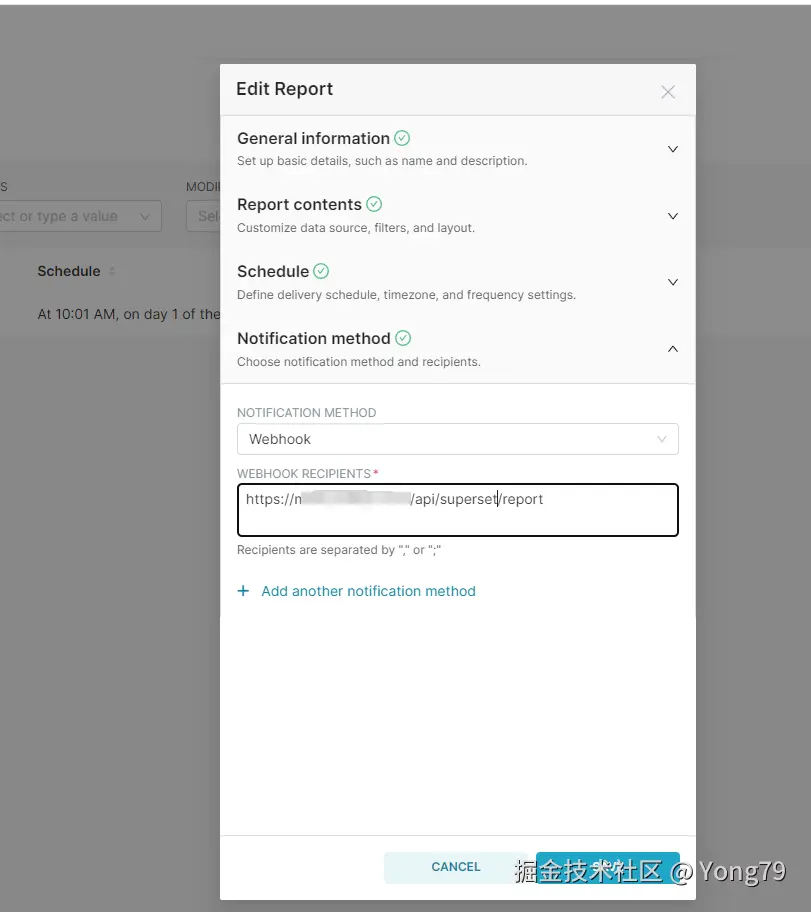Open the Notification Method dropdown showing Webhook
Viewport: 811px width, 912px height.
coord(457,439)
